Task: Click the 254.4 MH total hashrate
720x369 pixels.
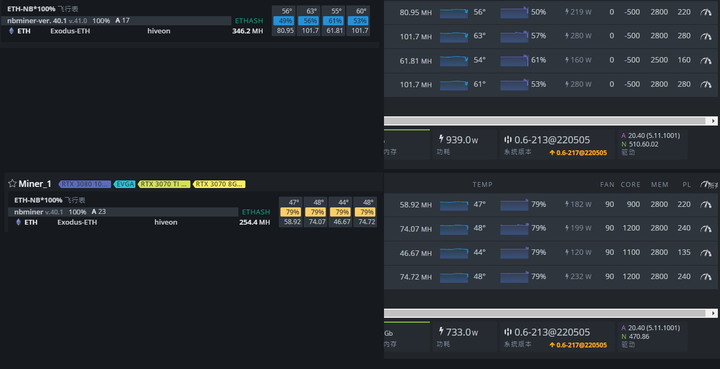Action: tap(254, 223)
